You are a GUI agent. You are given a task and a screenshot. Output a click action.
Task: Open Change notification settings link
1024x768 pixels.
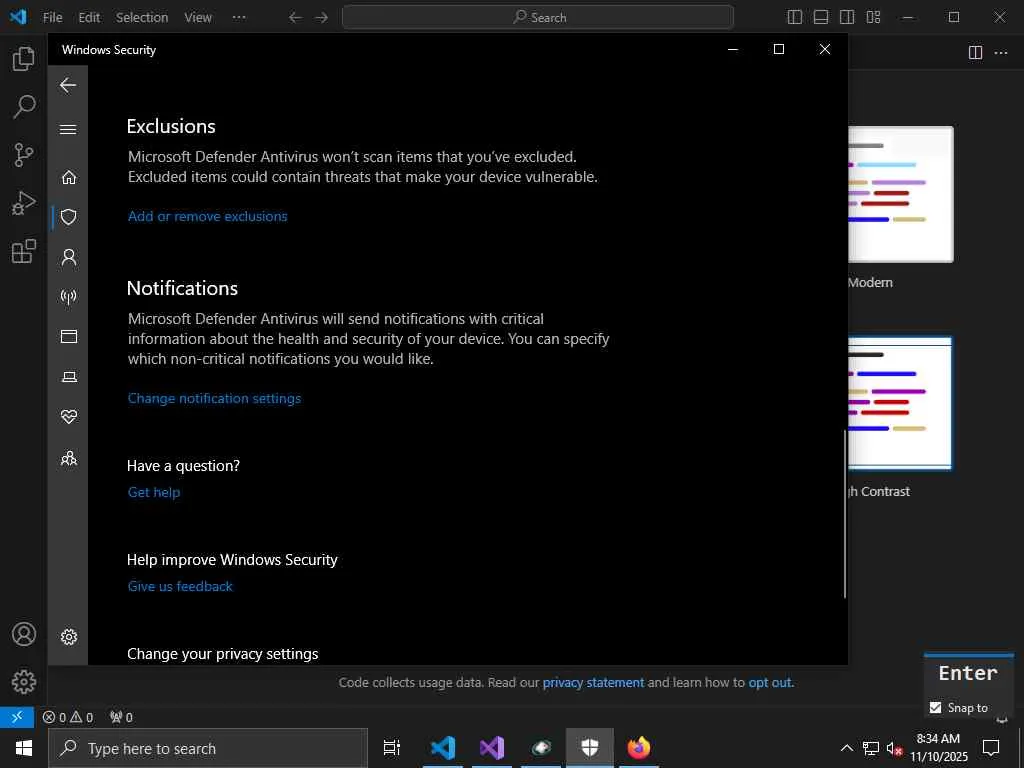[214, 398]
